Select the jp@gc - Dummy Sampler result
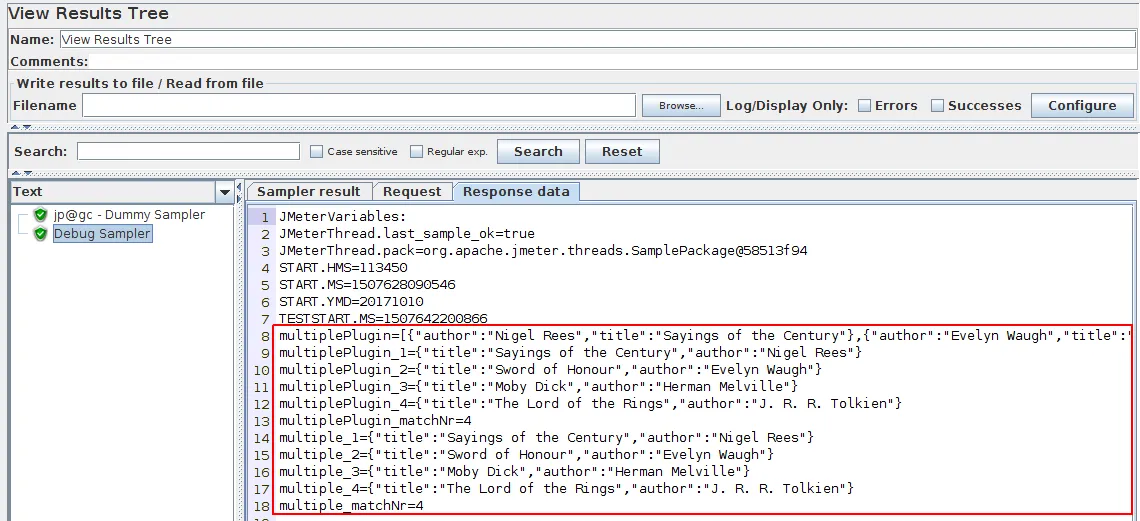The width and height of the screenshot is (1140, 521). click(x=129, y=214)
